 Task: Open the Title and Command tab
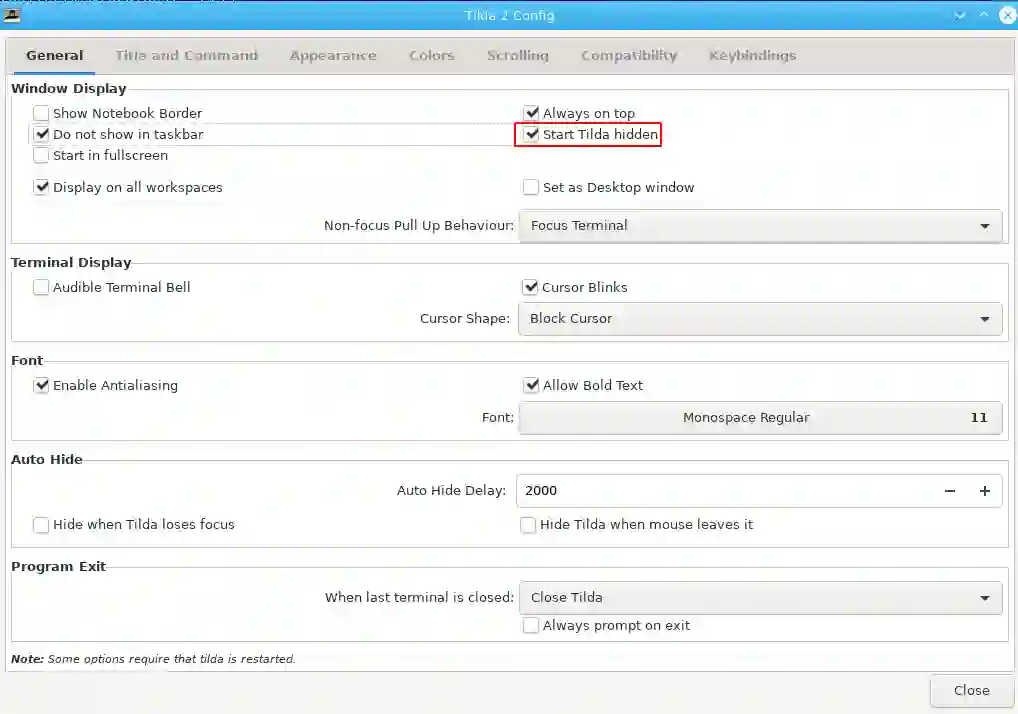coord(186,56)
